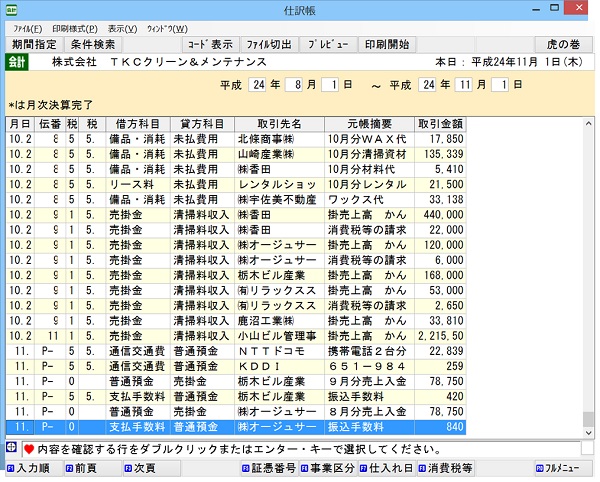The image size is (600, 482).
Task: Select the KDDI row
Action: (x=236, y=366)
